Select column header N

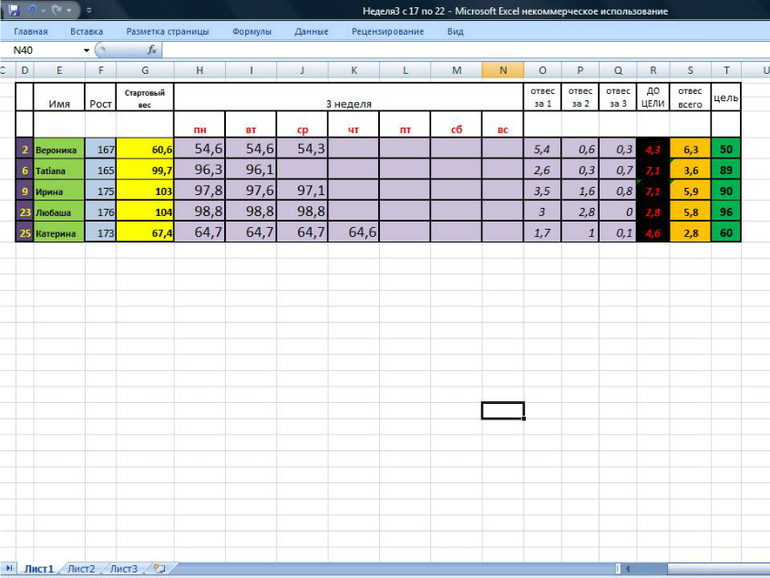(x=503, y=69)
